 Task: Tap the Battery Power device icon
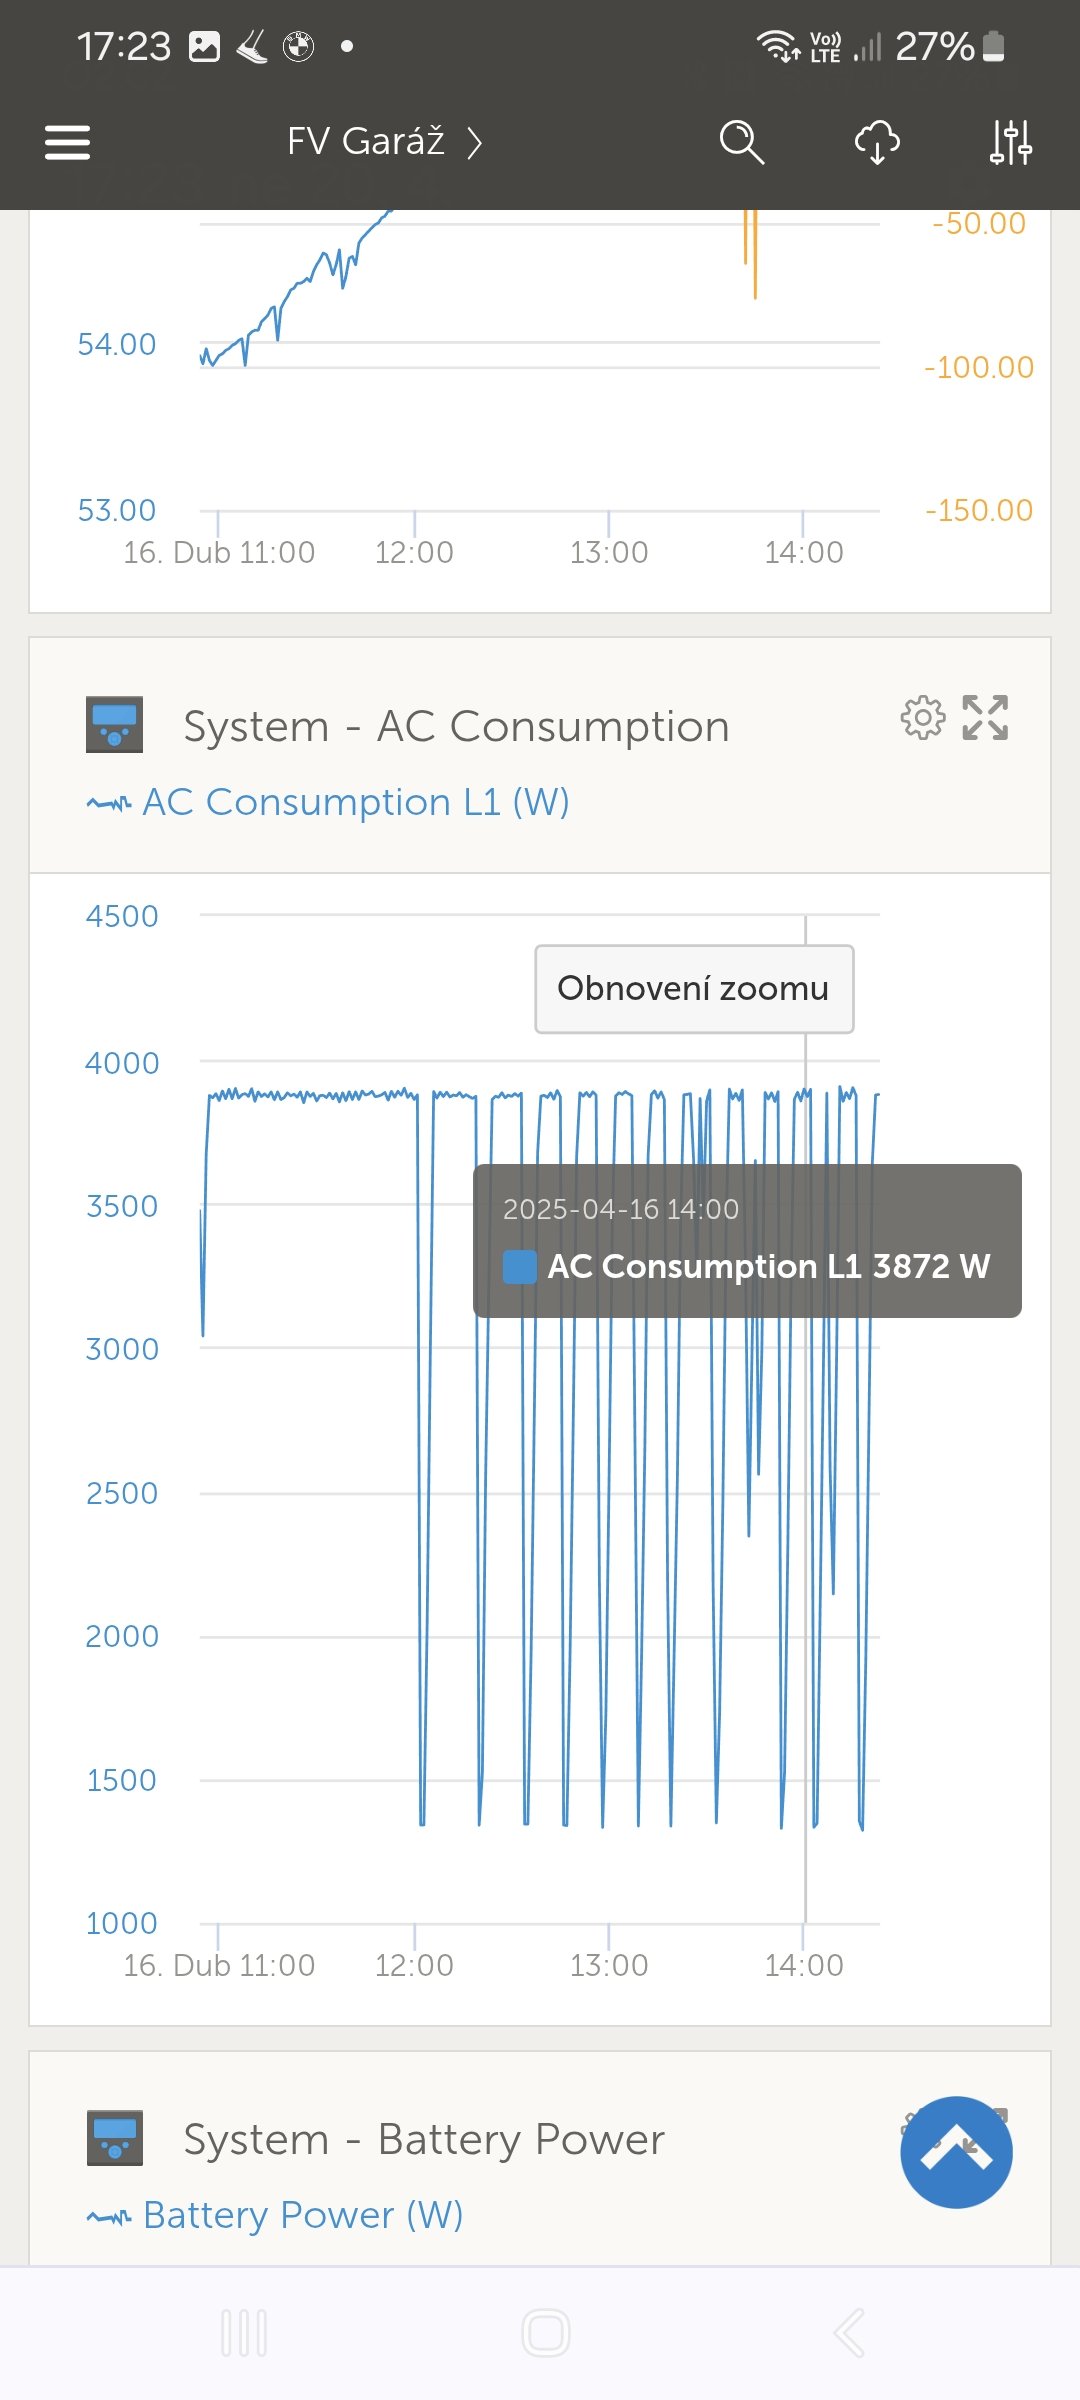coord(114,2138)
